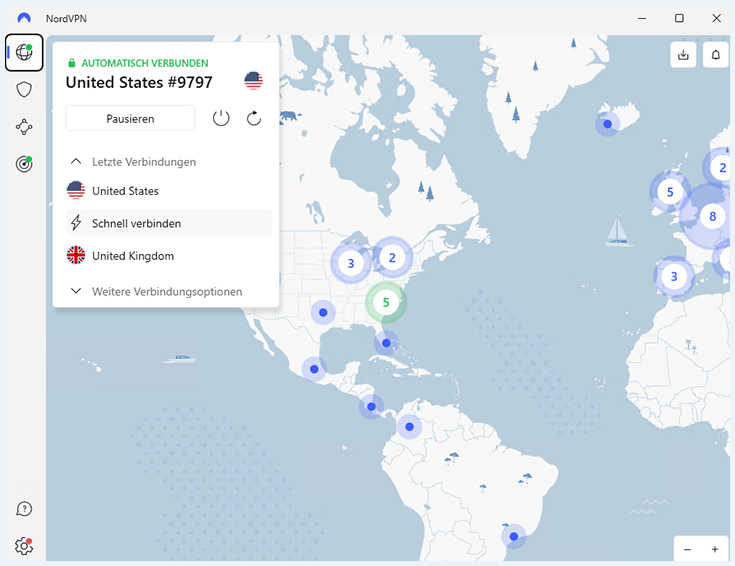The image size is (735, 566).
Task: Click the European cluster marked 8
Action: point(712,216)
